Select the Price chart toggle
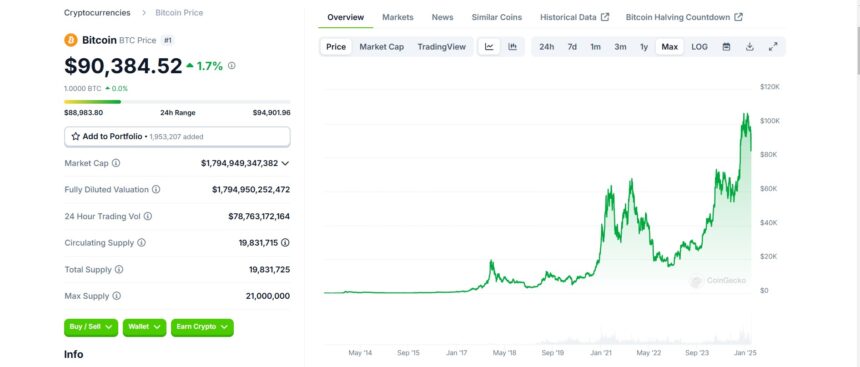Image resolution: width=860 pixels, height=367 pixels. 336,47
